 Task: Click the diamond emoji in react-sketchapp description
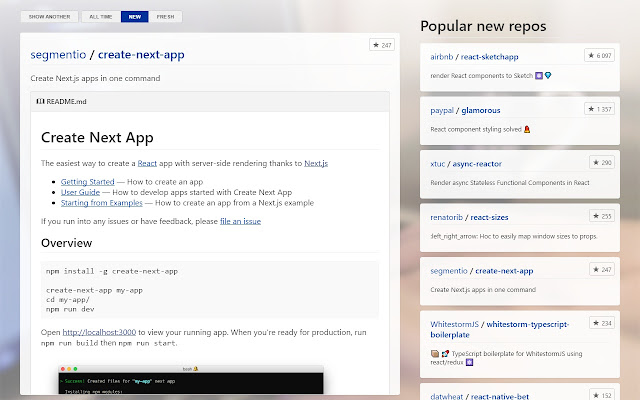coord(548,76)
